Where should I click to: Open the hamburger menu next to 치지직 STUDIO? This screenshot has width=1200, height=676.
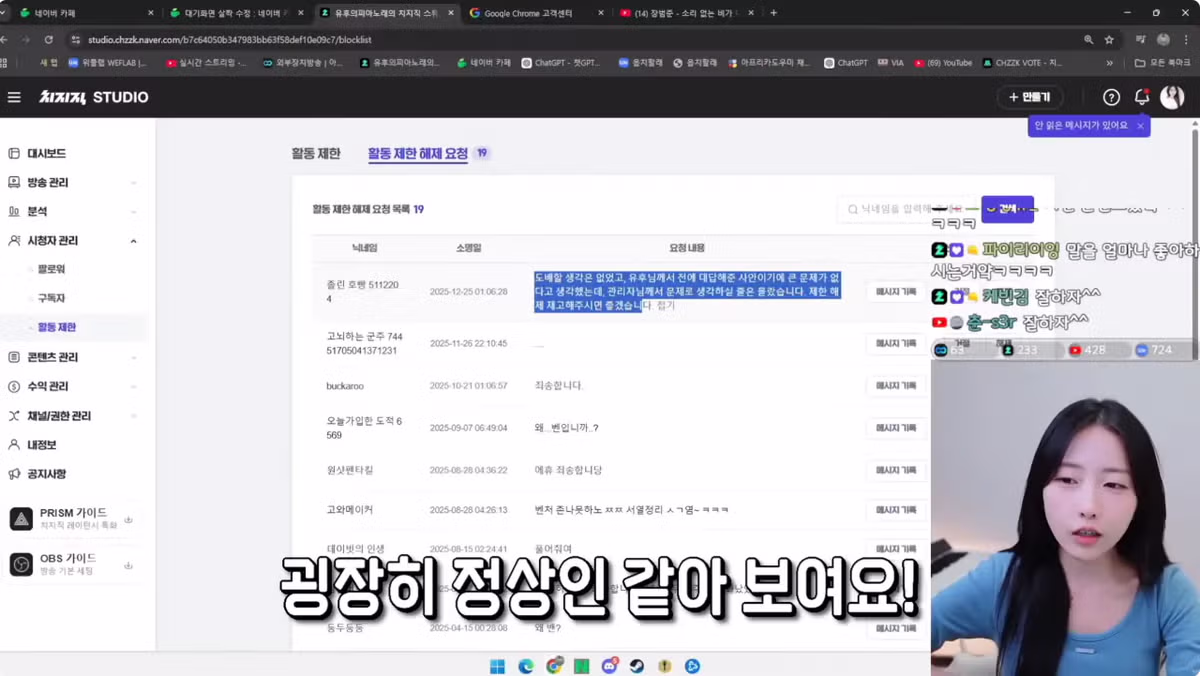pyautogui.click(x=14, y=97)
